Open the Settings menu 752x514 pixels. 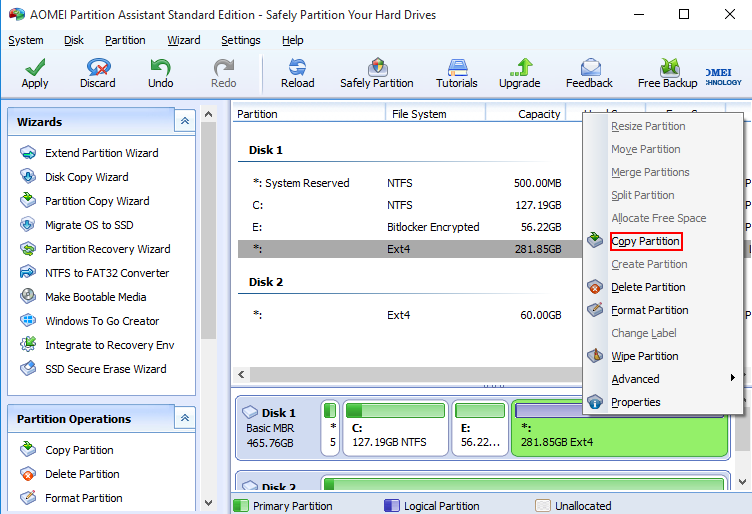[x=241, y=40]
